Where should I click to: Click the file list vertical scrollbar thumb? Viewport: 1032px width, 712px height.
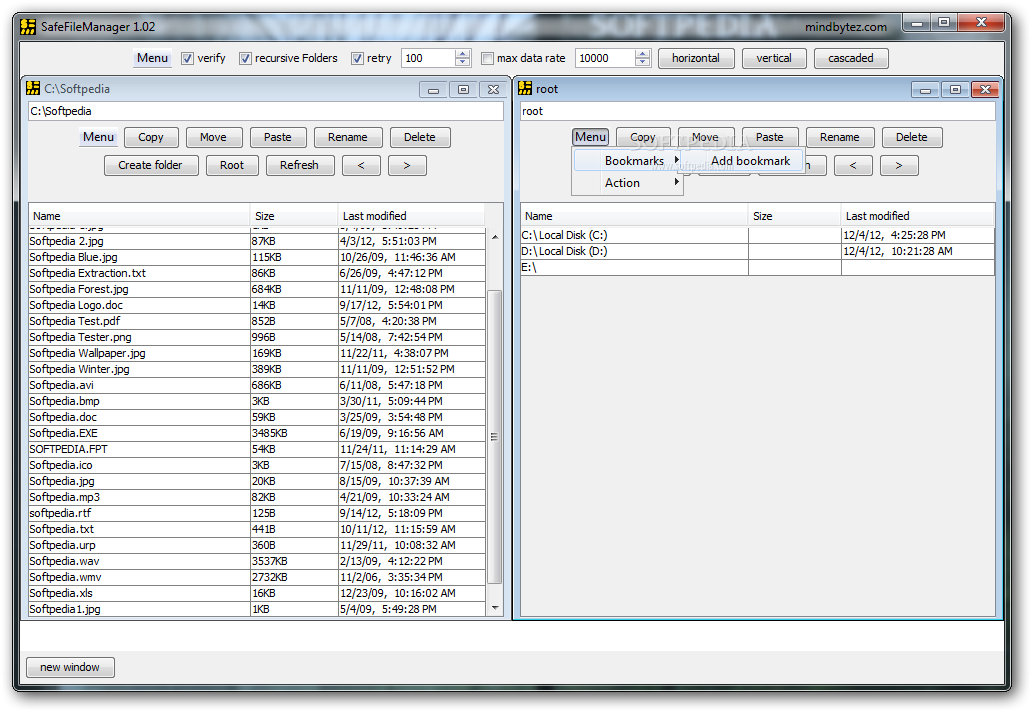494,436
